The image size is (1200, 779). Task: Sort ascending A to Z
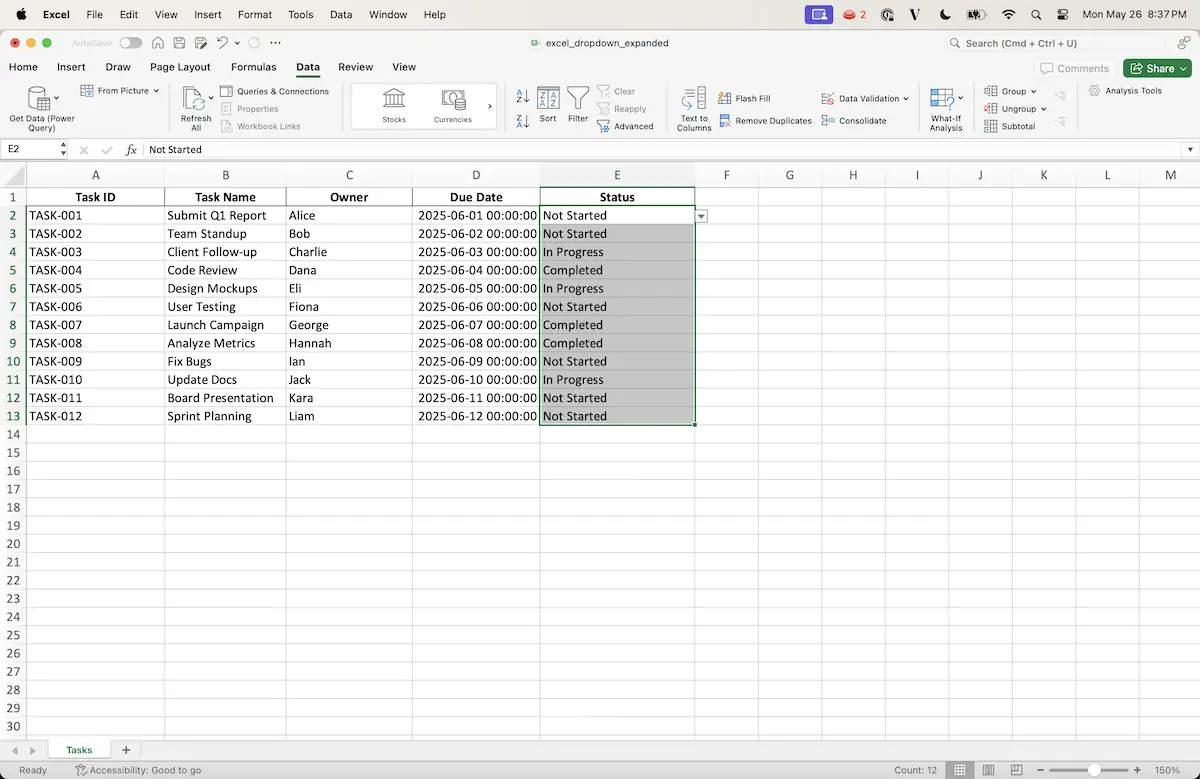pos(522,97)
